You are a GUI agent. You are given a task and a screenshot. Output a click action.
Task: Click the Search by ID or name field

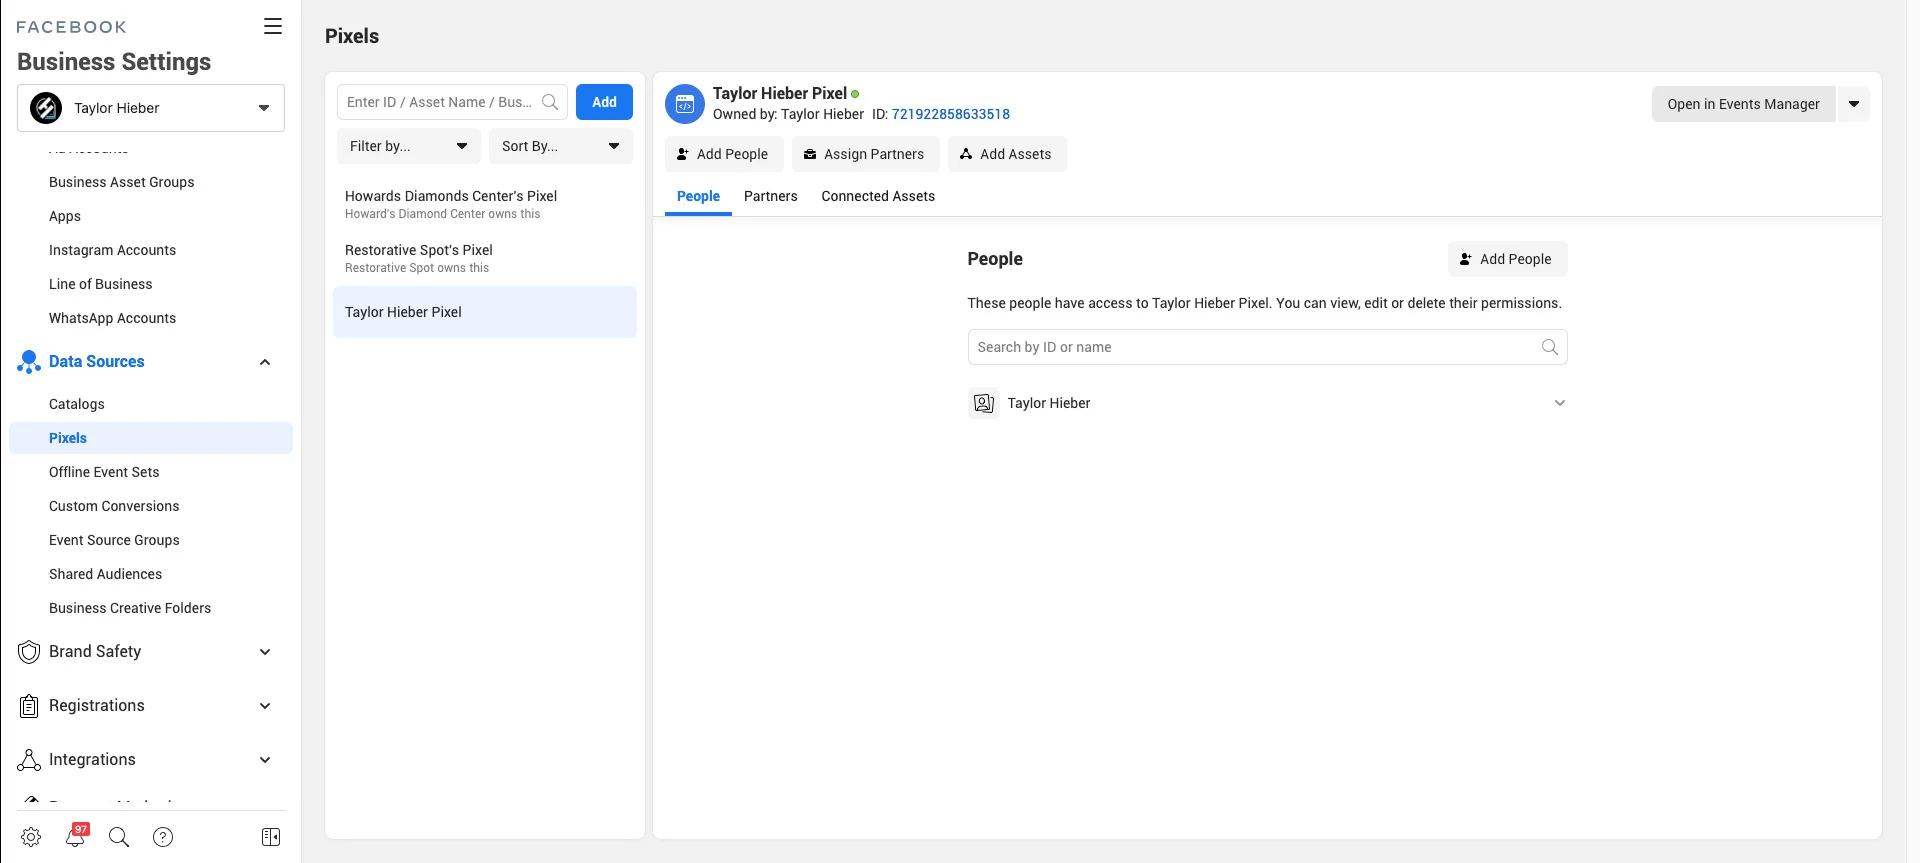[x=1255, y=347]
